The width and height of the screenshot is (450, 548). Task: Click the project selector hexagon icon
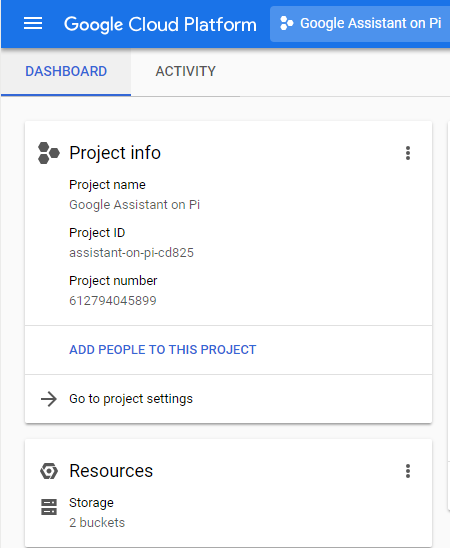click(286, 23)
